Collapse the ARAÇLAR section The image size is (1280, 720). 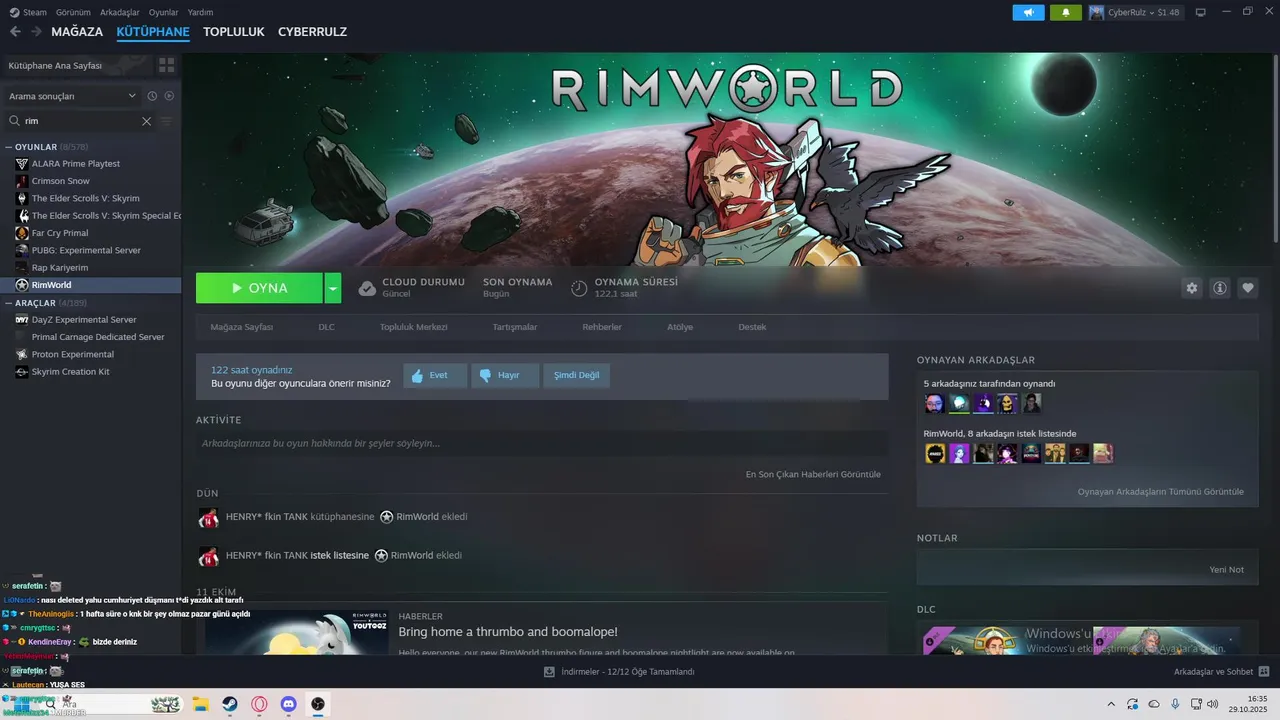click(9, 303)
